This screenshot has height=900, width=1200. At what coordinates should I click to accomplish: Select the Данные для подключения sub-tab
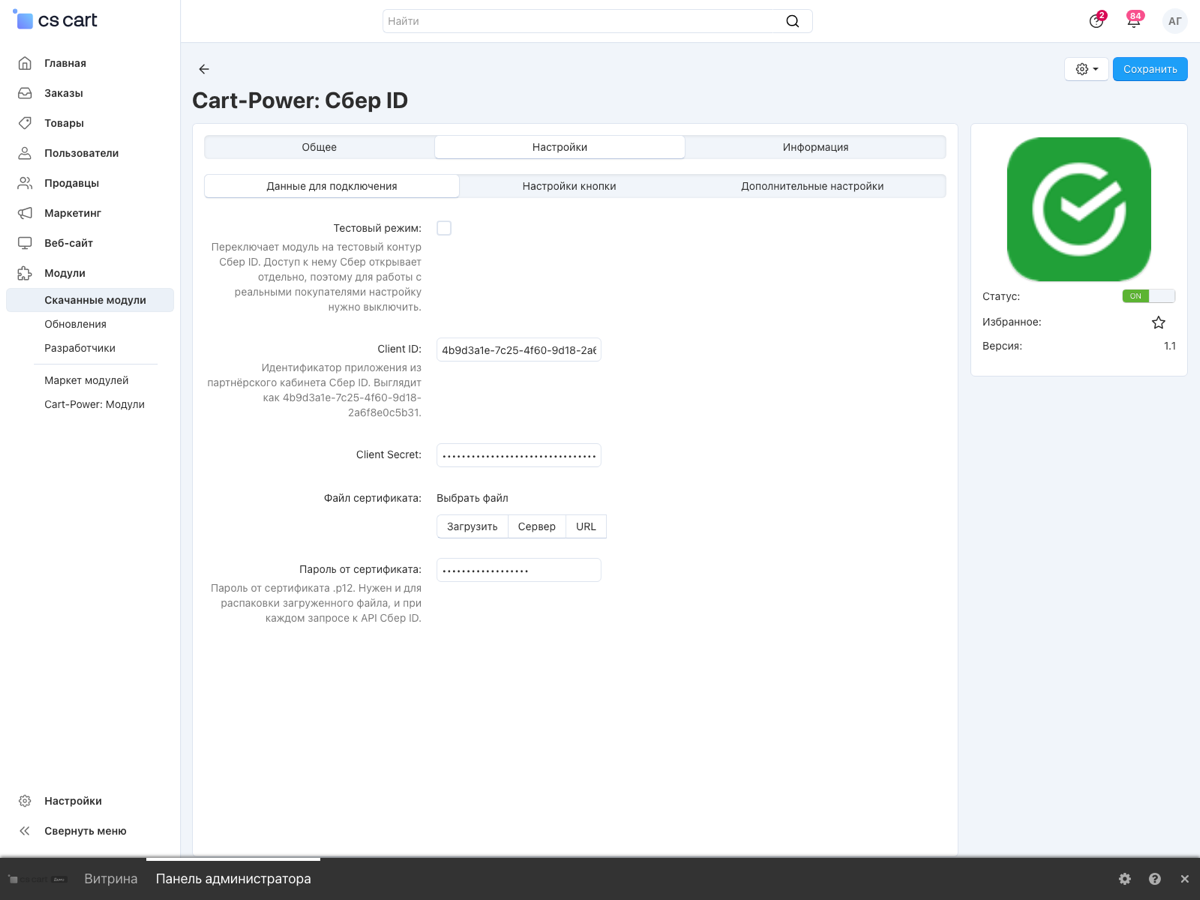click(x=332, y=186)
